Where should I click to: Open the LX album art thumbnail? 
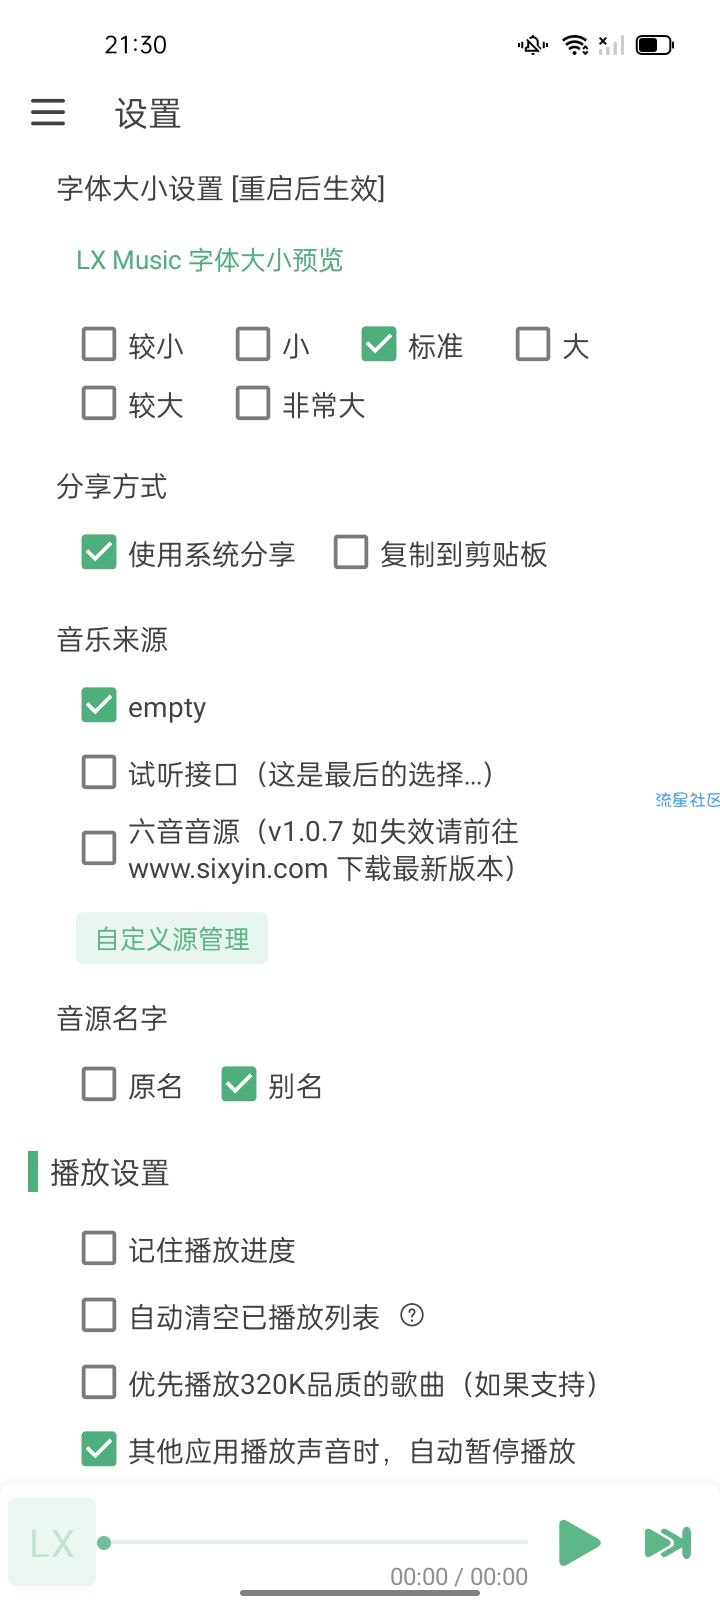[52, 1542]
